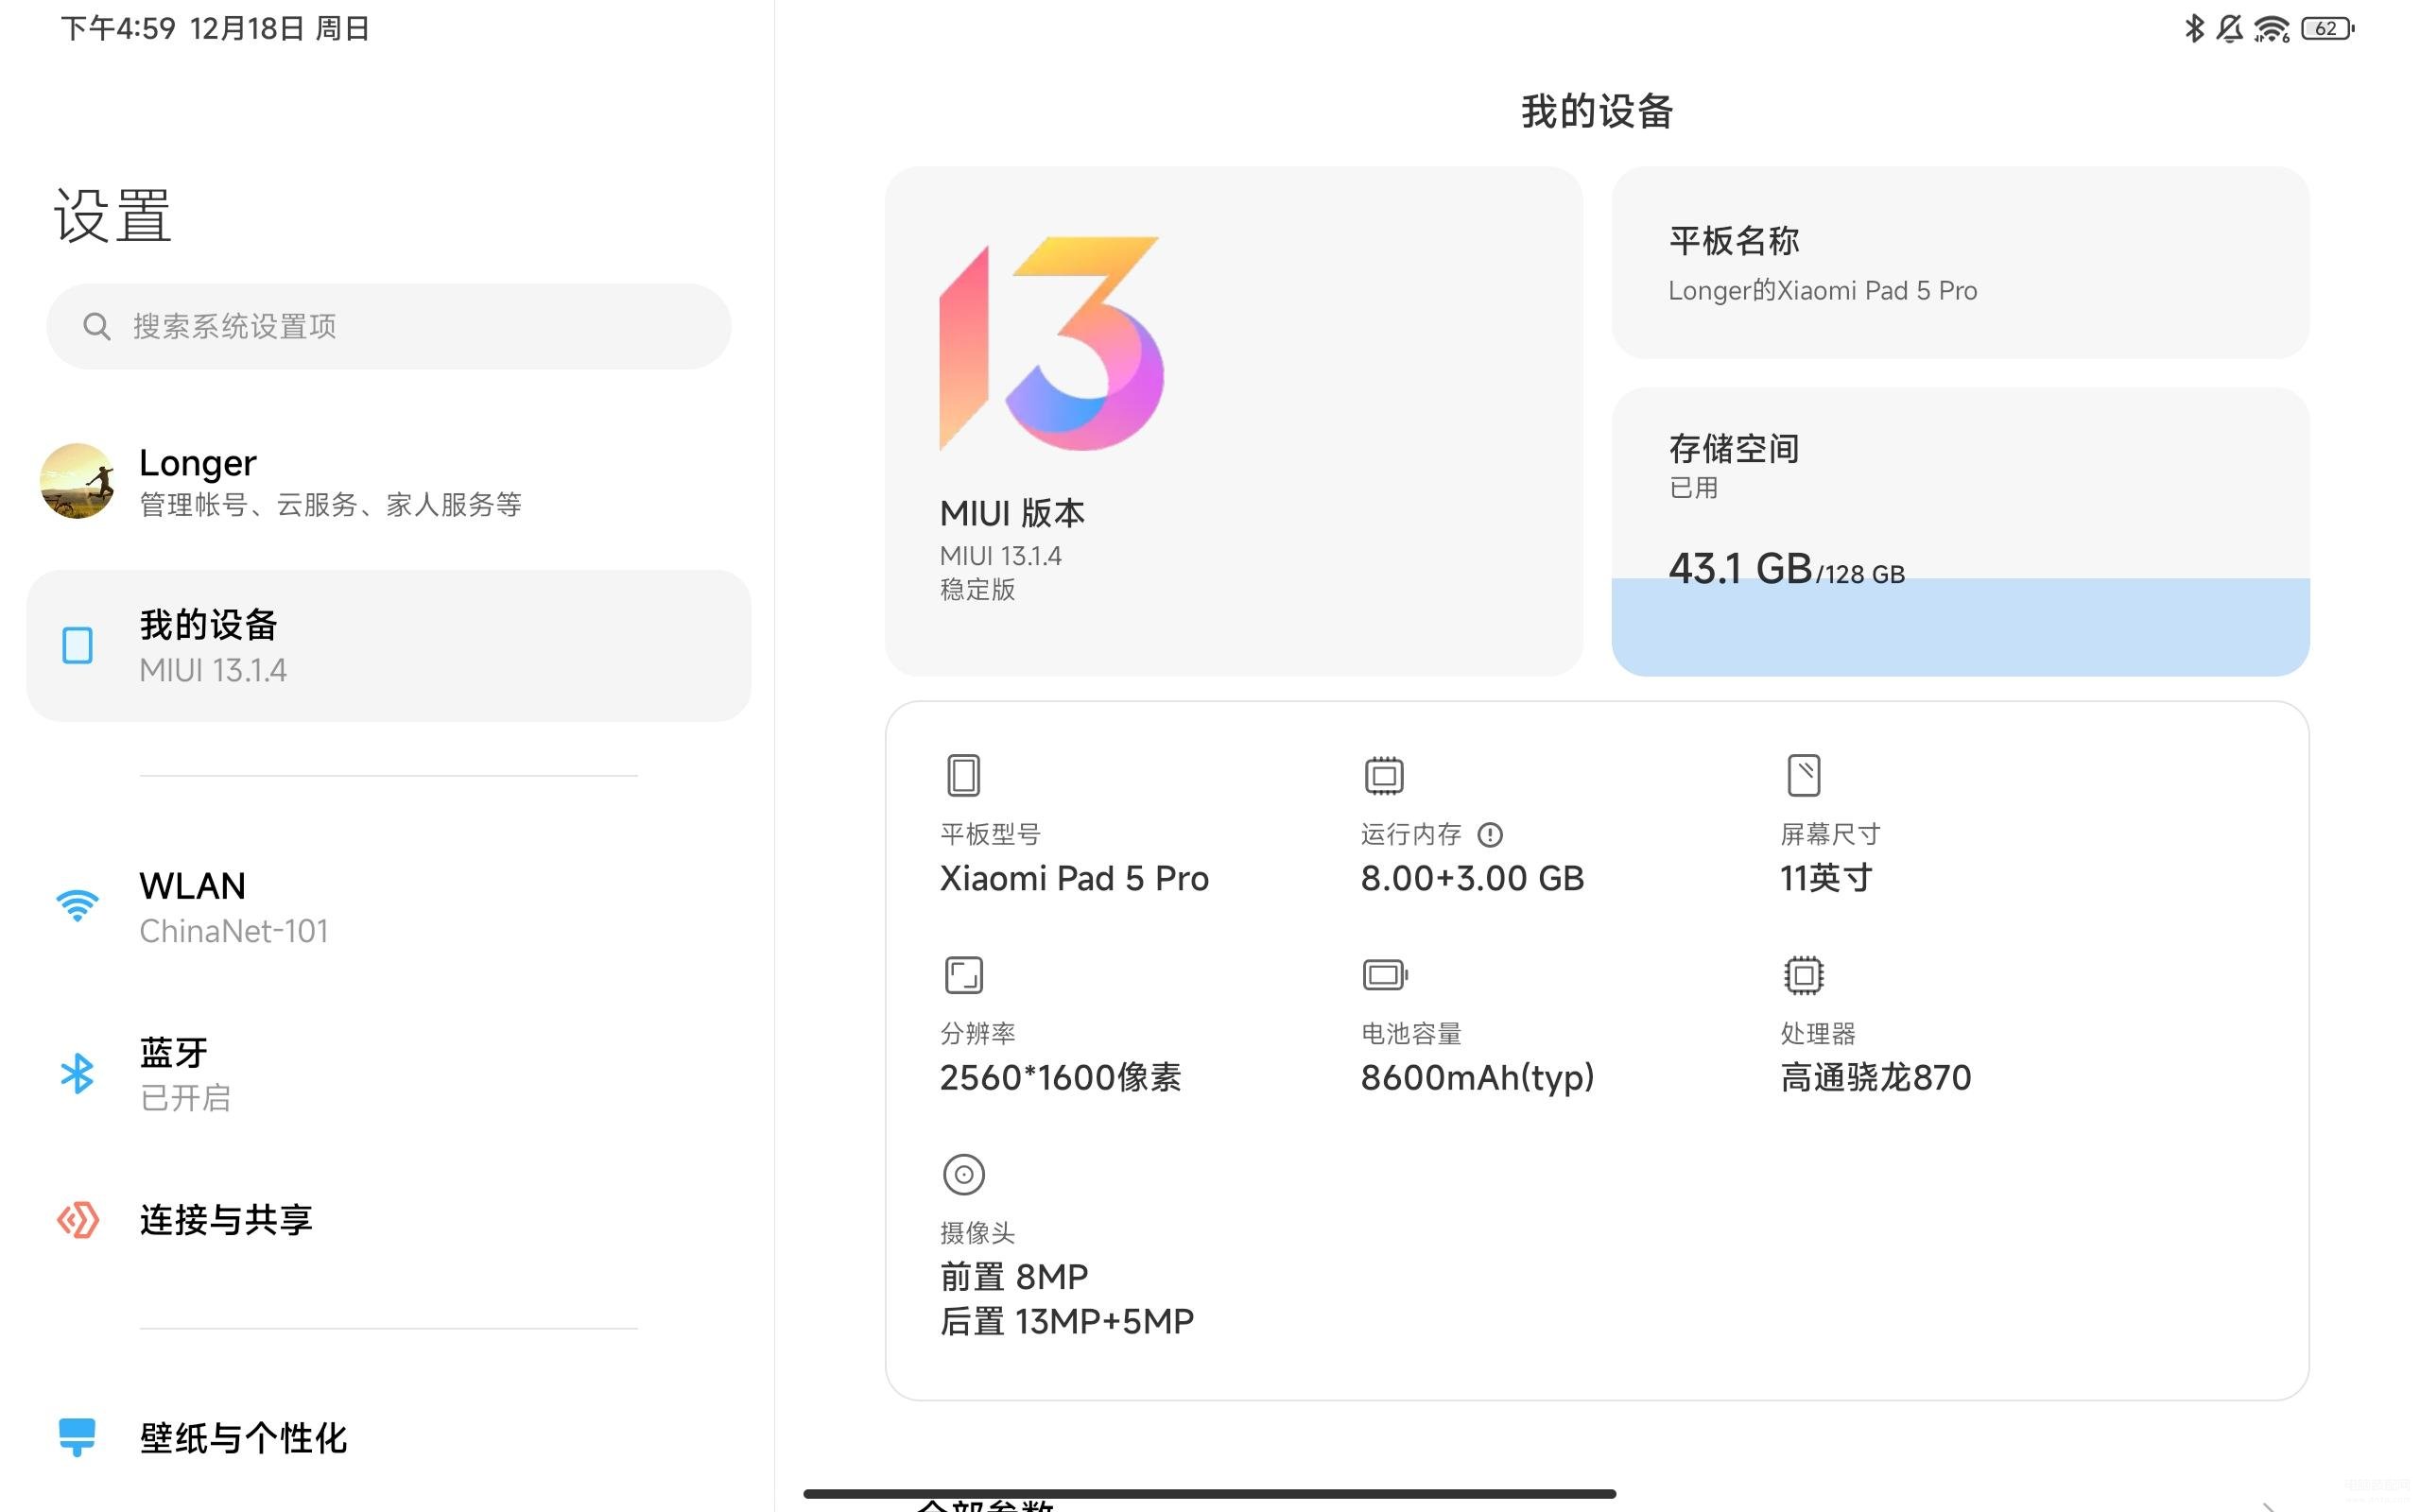
Task: Click the tablet icon beside 我的设备
Action: (x=77, y=645)
